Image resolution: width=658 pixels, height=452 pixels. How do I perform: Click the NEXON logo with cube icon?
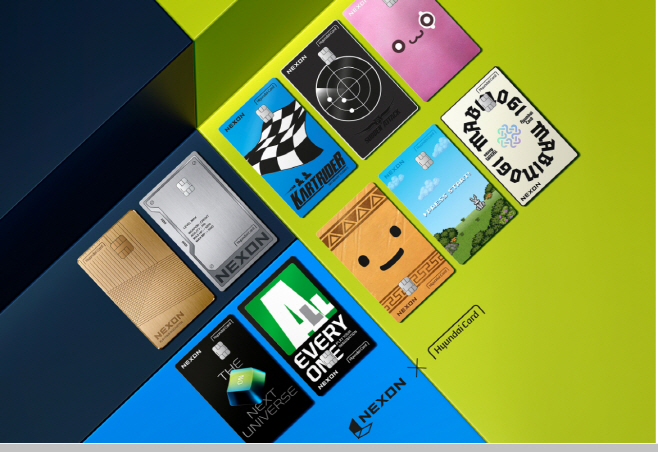pos(378,408)
